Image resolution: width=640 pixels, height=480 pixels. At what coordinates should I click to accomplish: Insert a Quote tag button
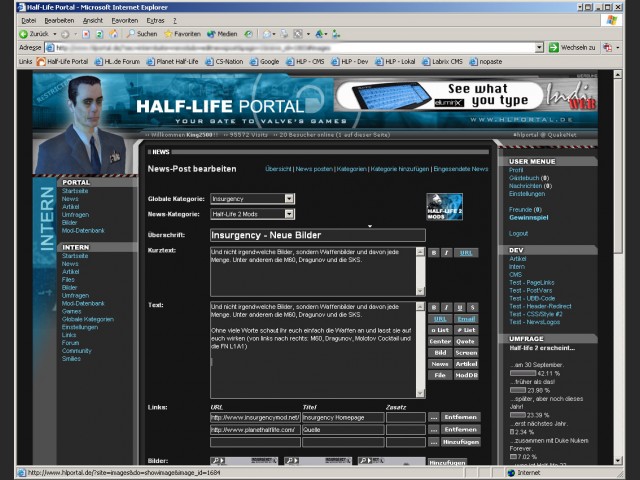pos(466,342)
